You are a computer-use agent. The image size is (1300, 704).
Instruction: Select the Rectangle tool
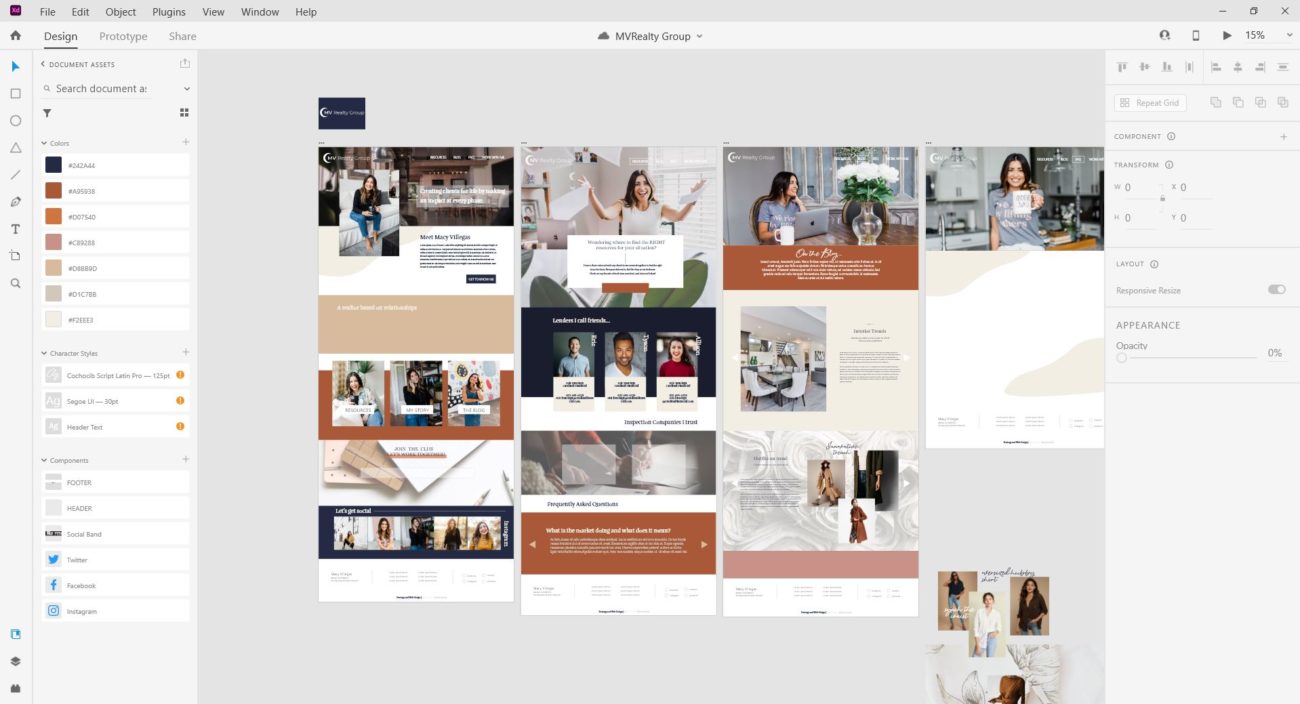15,93
